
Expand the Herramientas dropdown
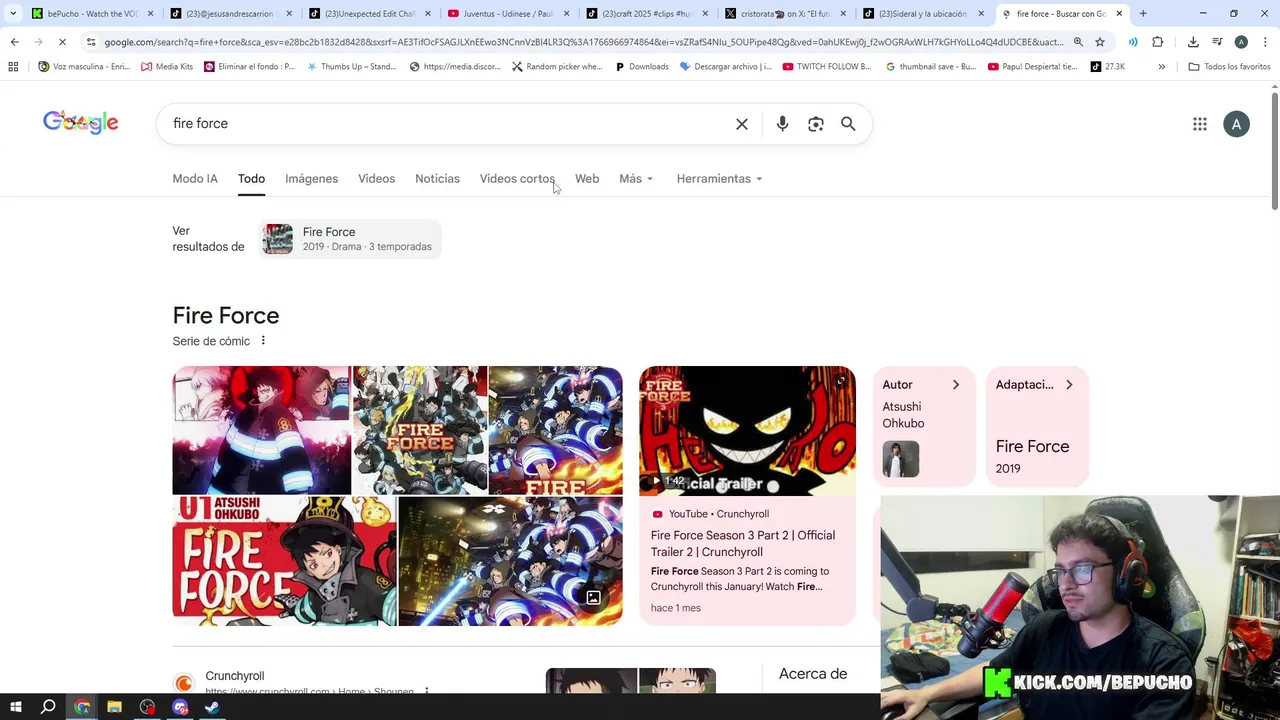pyautogui.click(x=719, y=179)
